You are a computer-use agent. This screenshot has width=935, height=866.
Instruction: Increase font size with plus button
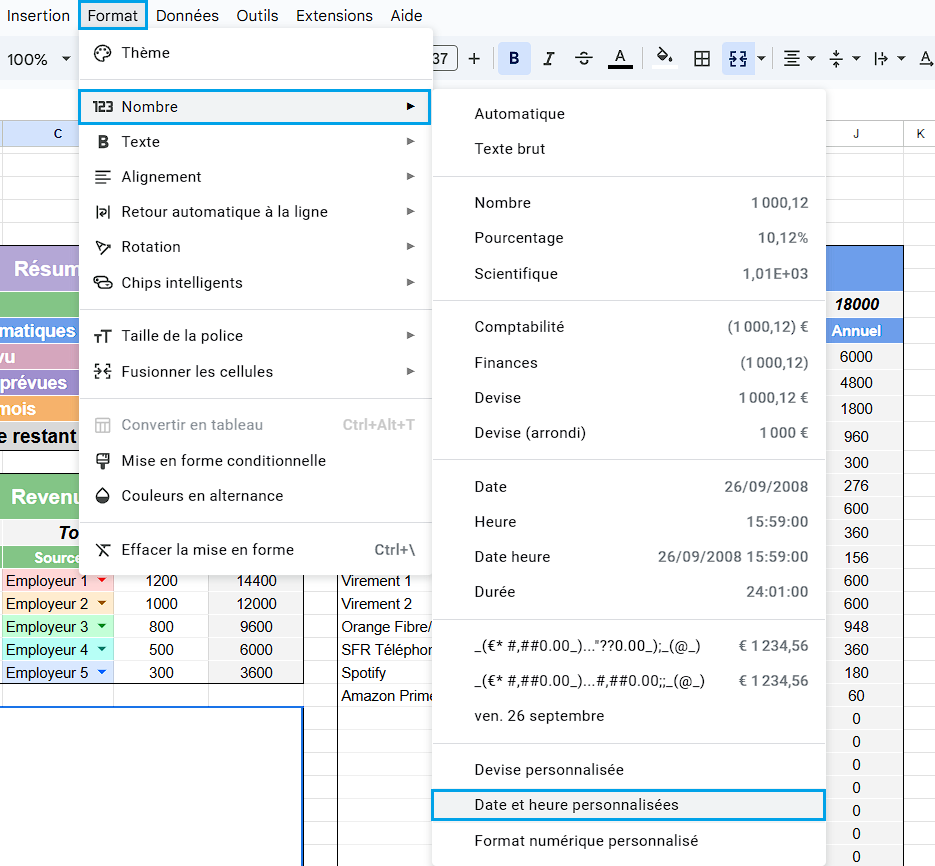pos(474,59)
